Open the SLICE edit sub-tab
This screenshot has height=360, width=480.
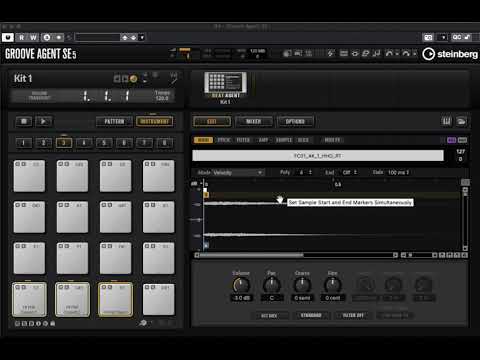point(303,140)
